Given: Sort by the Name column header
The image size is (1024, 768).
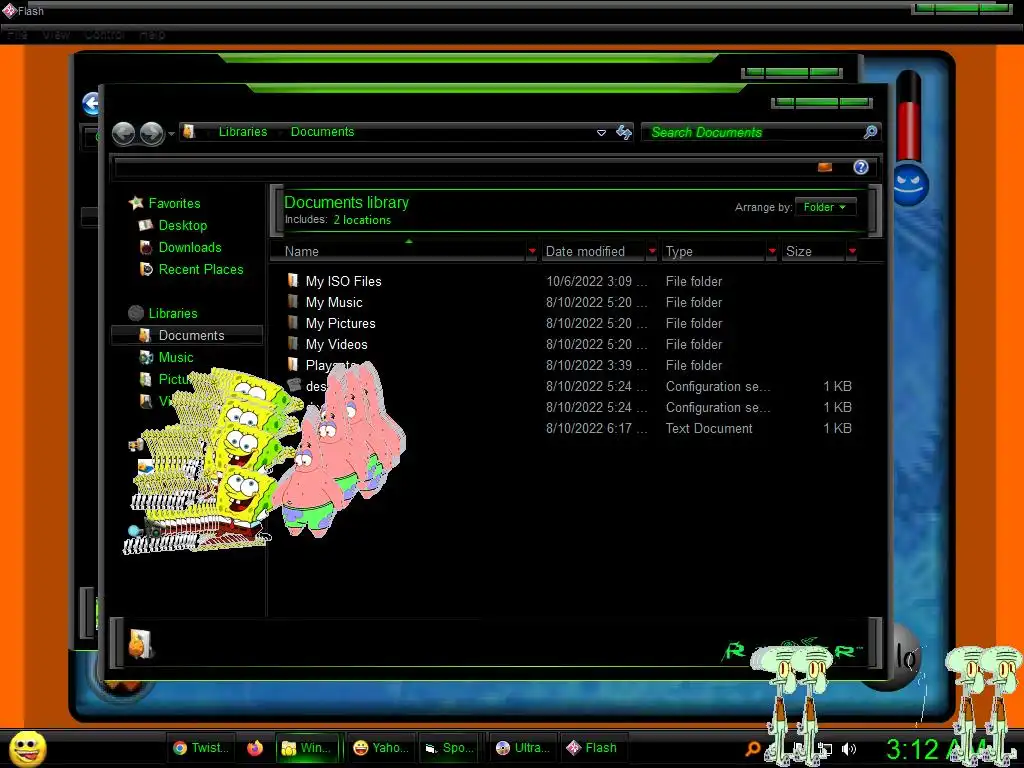Looking at the screenshot, I should click(398, 251).
